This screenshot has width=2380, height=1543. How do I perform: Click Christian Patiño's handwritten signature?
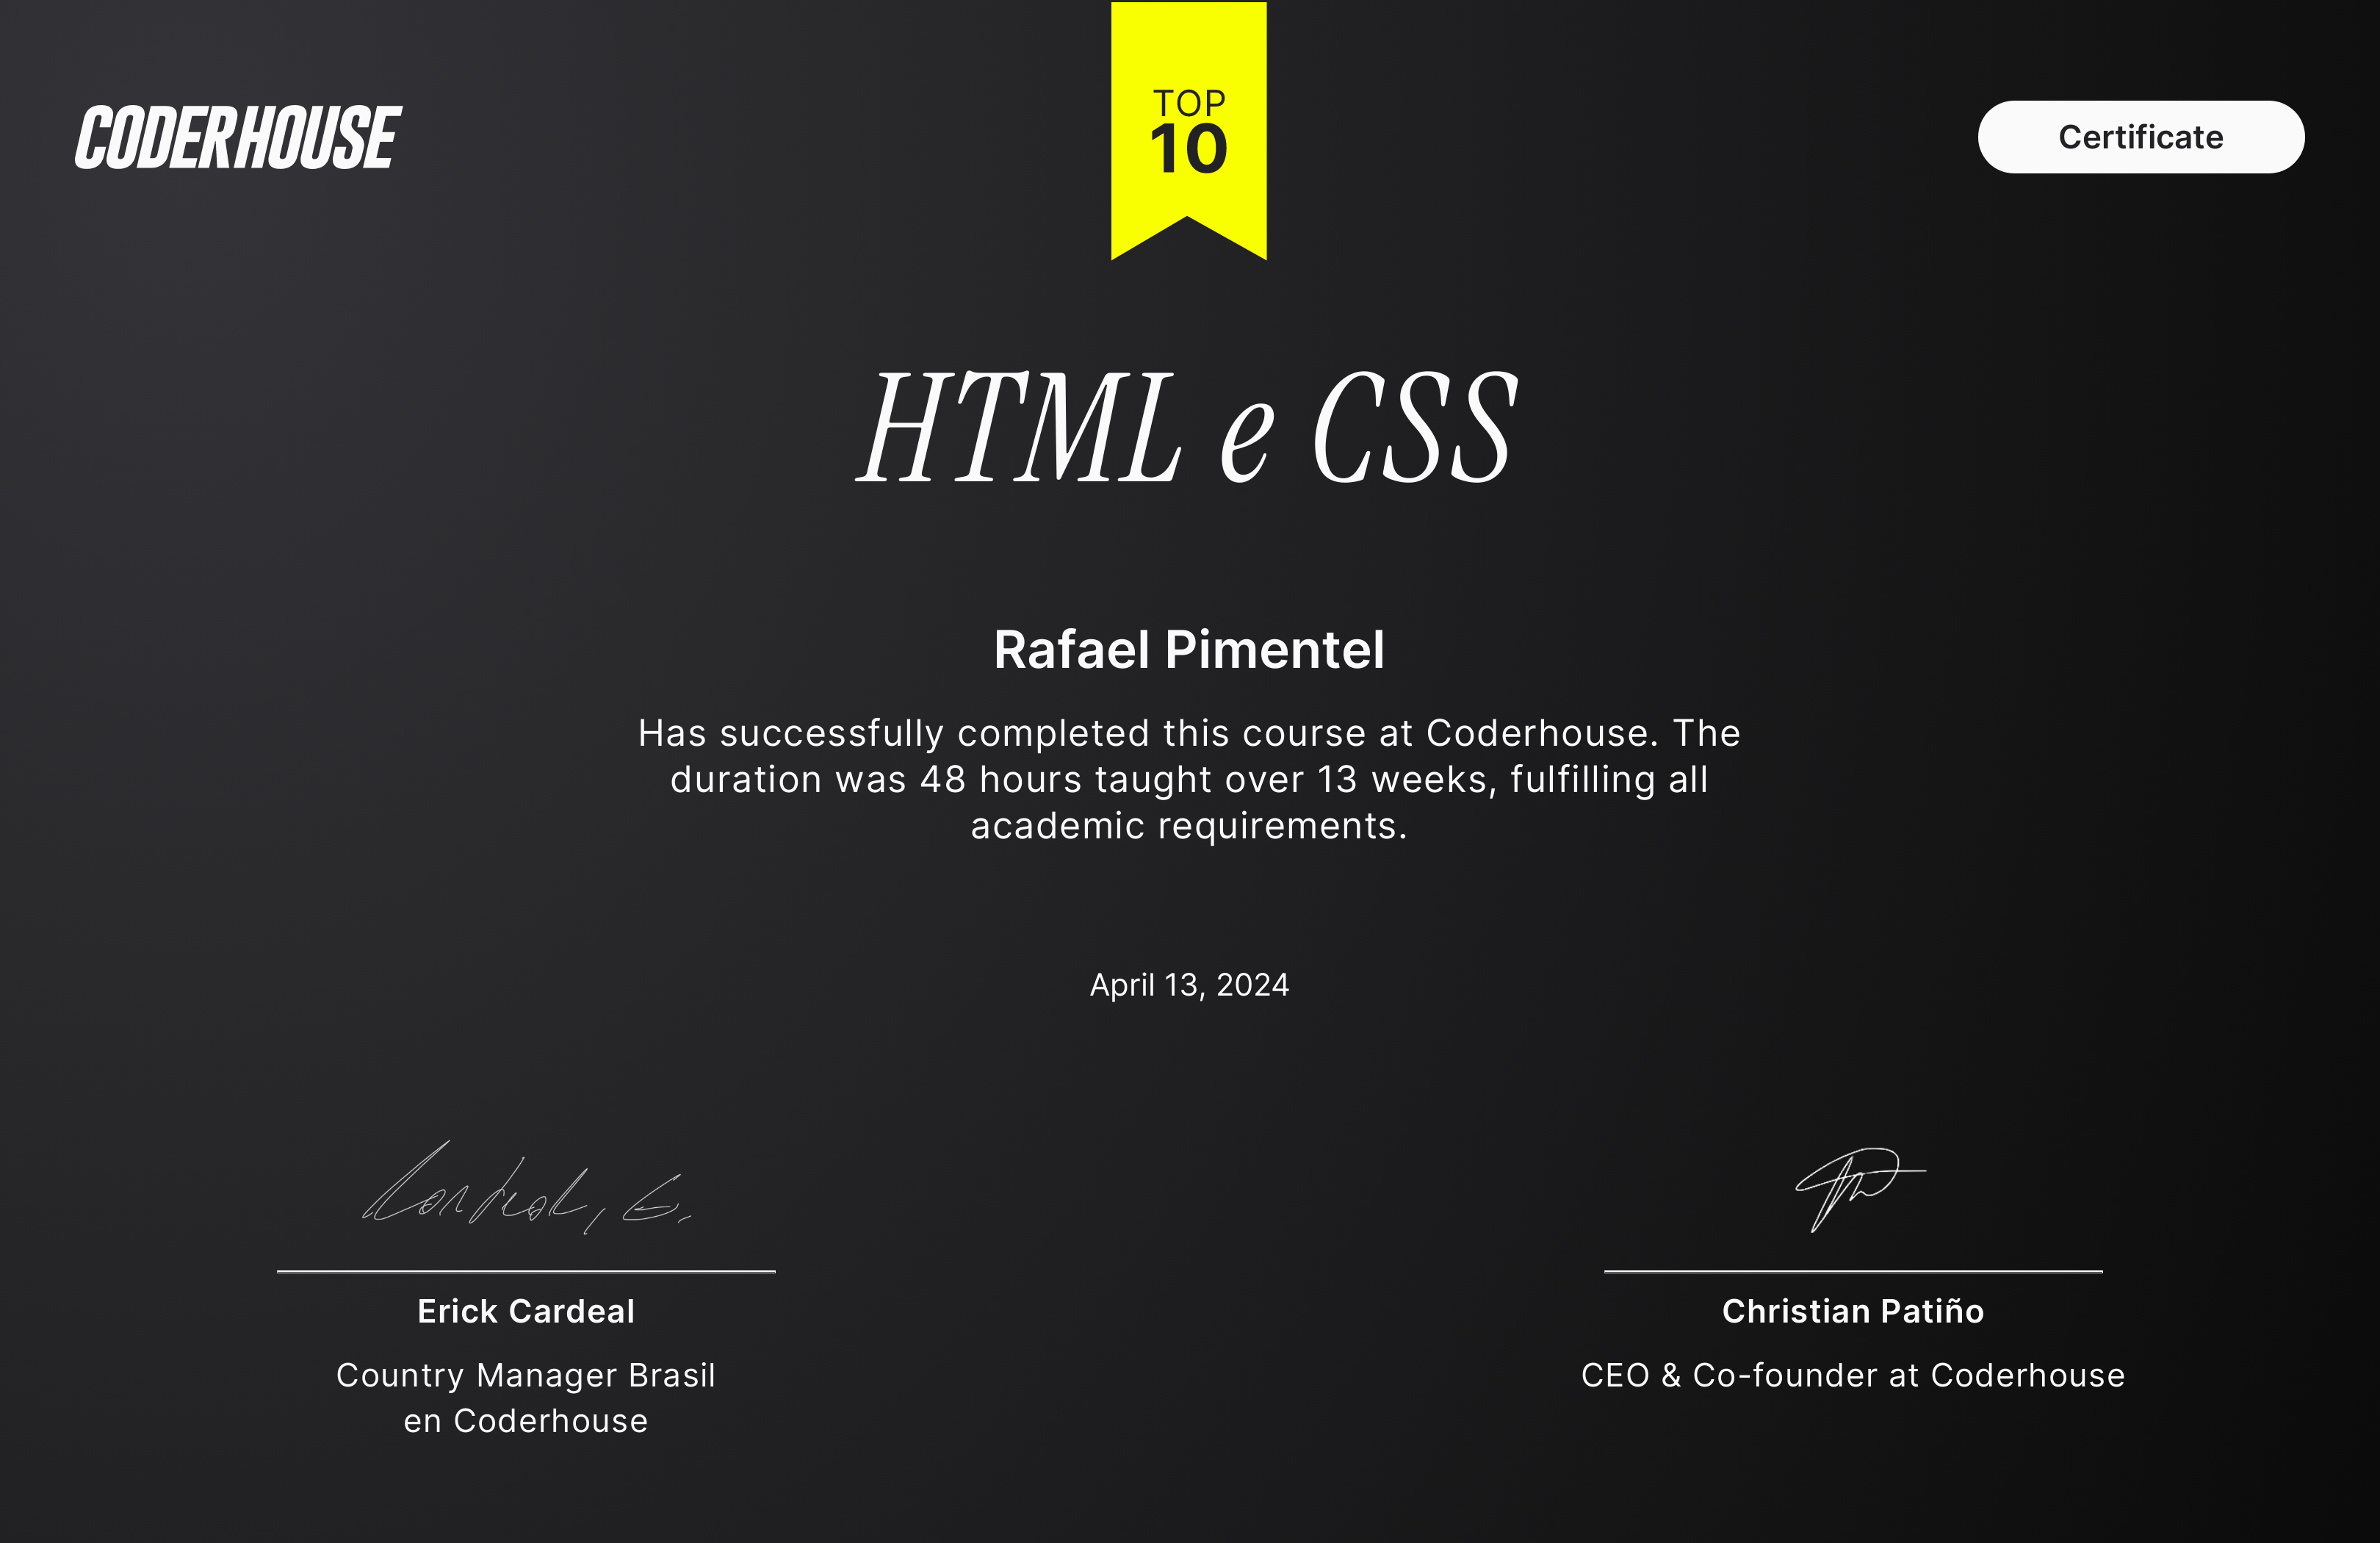pos(1859,1189)
